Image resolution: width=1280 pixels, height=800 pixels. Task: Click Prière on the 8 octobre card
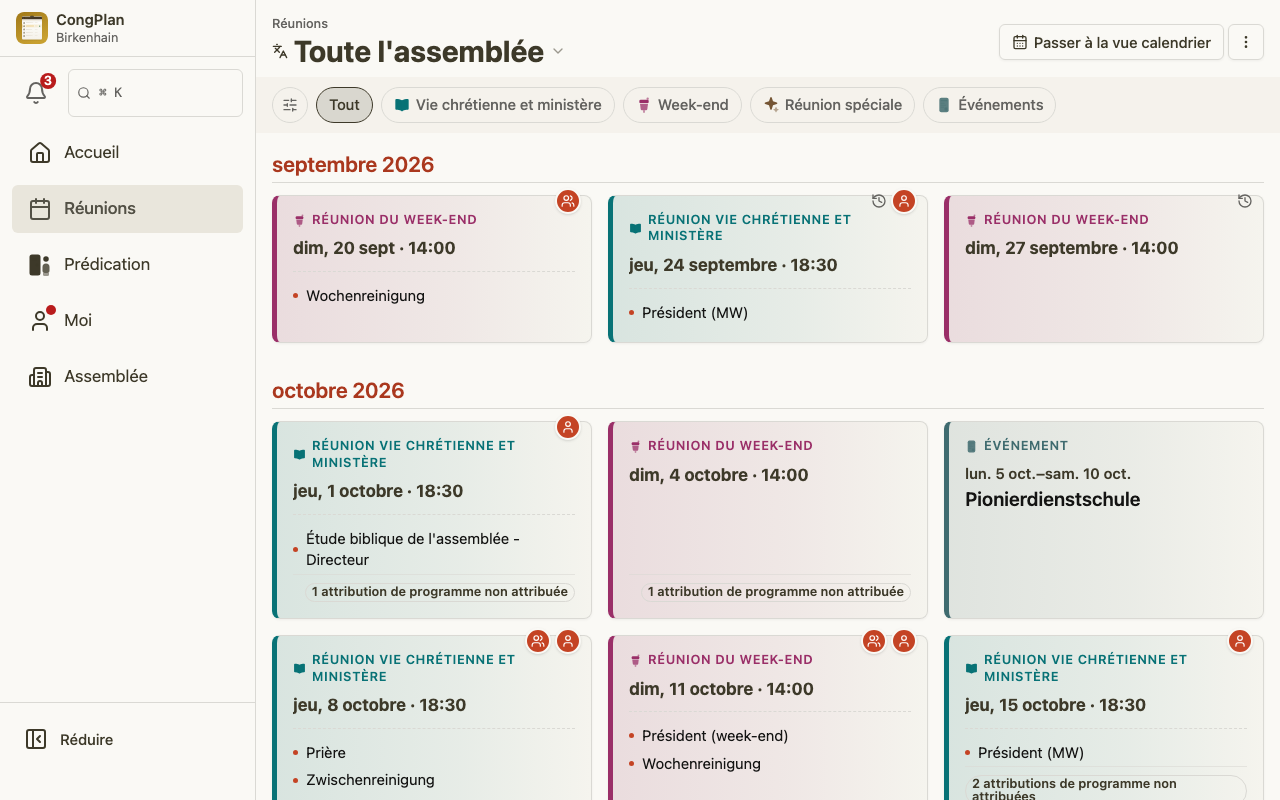tap(326, 753)
